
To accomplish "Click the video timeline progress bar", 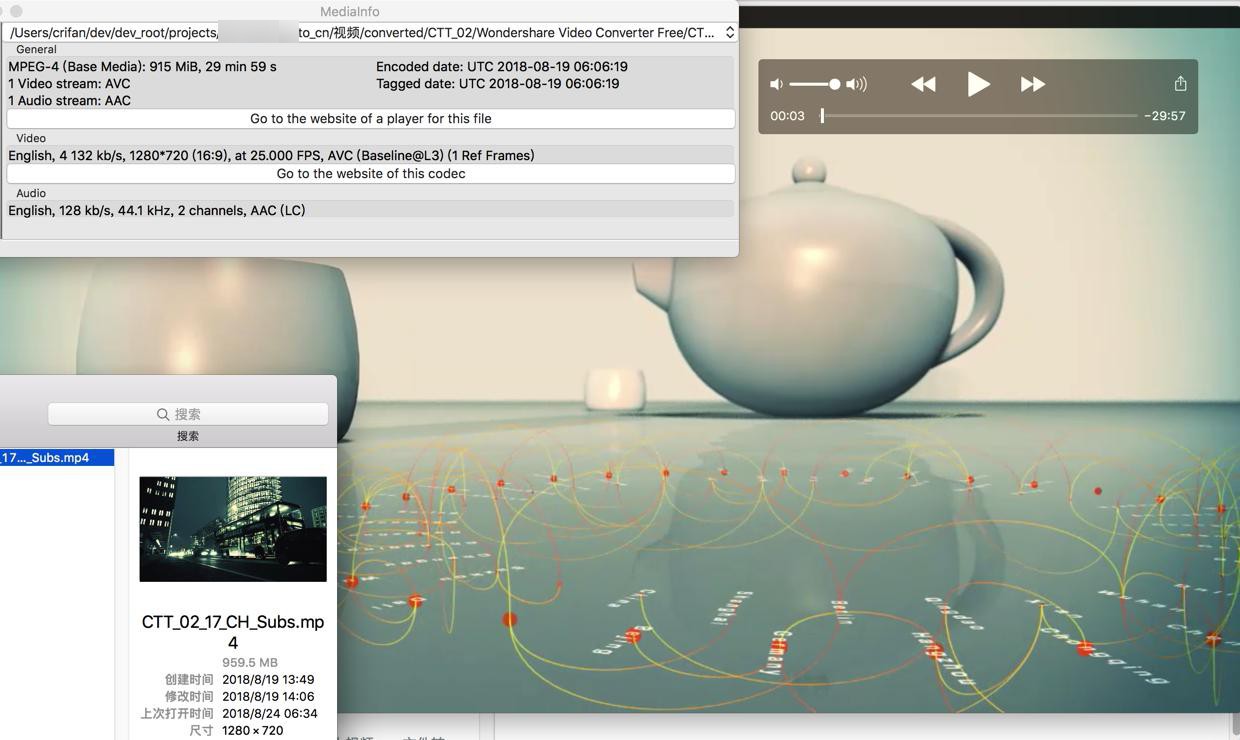I will coord(979,116).
